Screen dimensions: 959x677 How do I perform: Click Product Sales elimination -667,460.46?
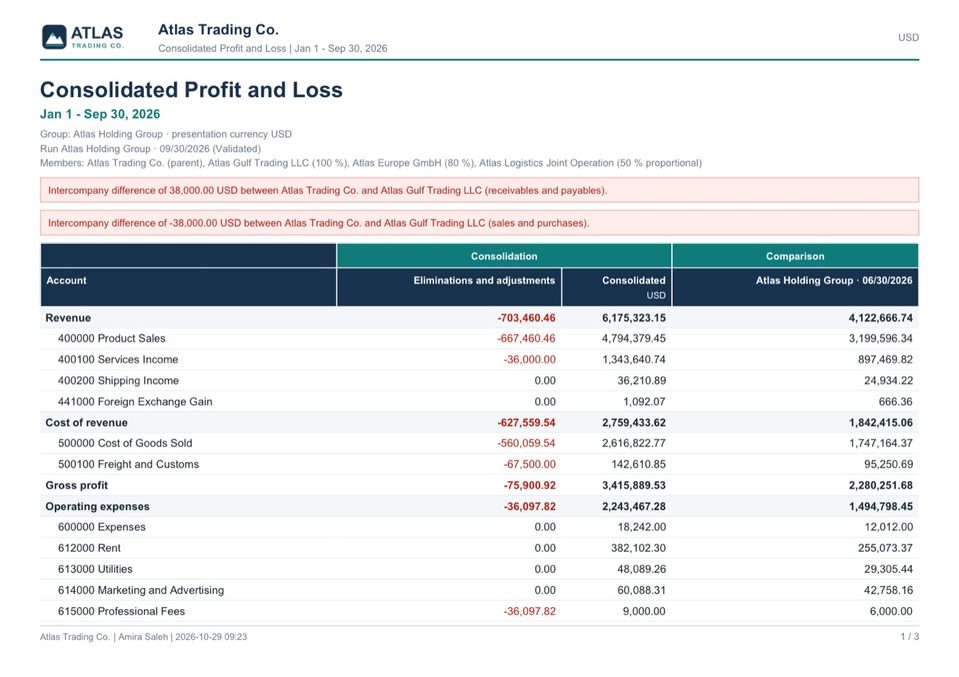[x=526, y=339]
